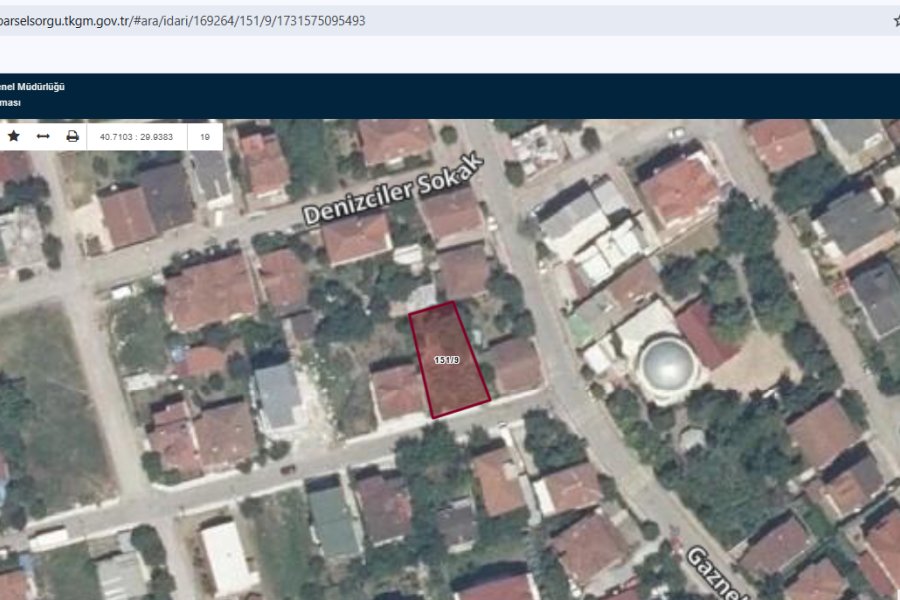Click the star favorite icon in map toolbar
This screenshot has height=600, width=900.
(x=14, y=136)
